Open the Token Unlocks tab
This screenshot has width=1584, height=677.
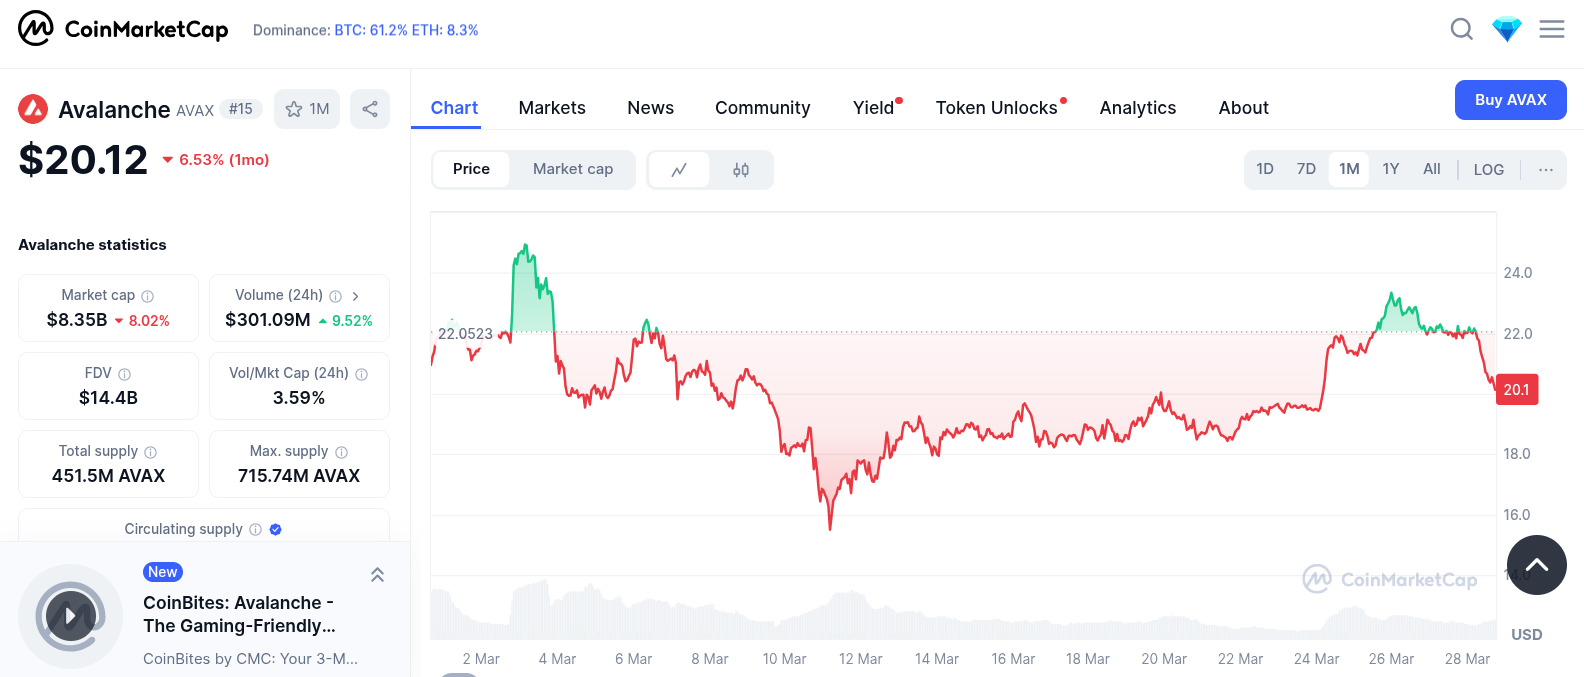point(997,108)
